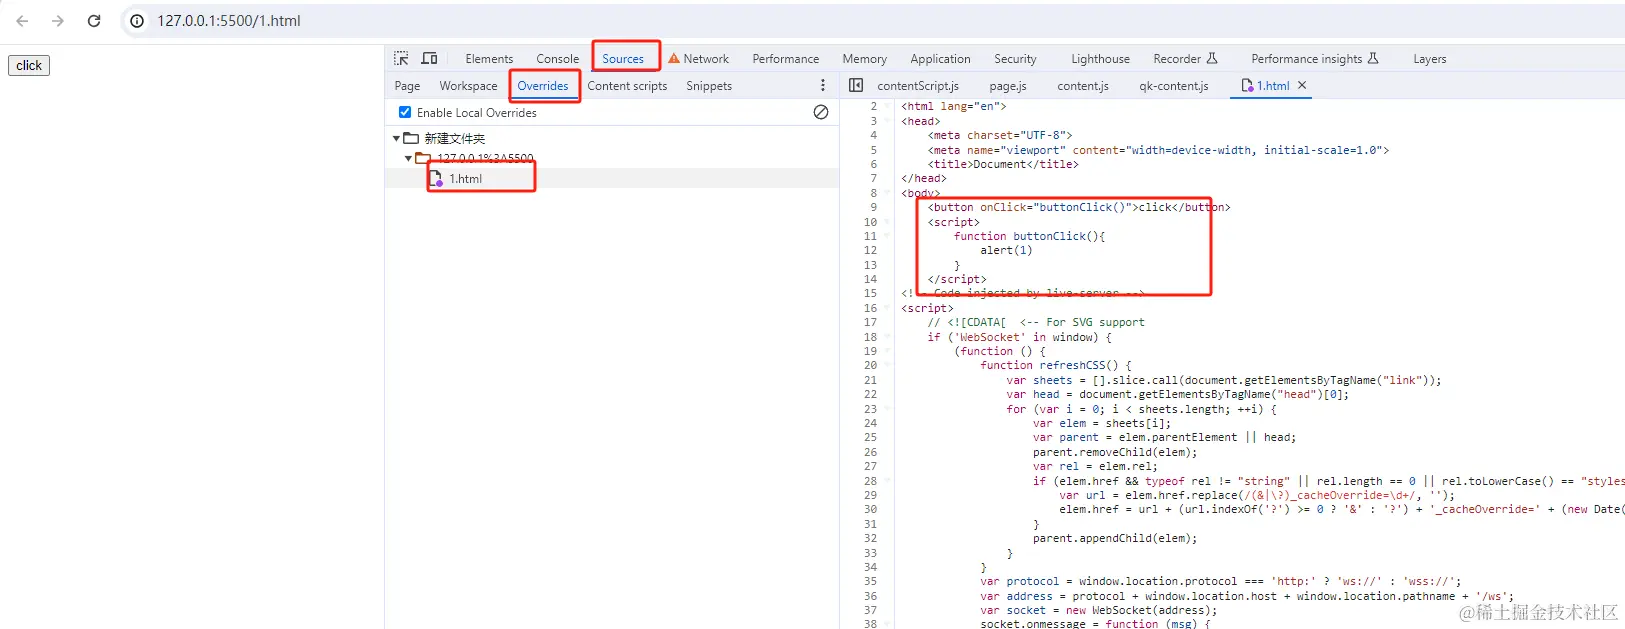
Task: Click the Performance insights flask icon
Action: [1373, 59]
